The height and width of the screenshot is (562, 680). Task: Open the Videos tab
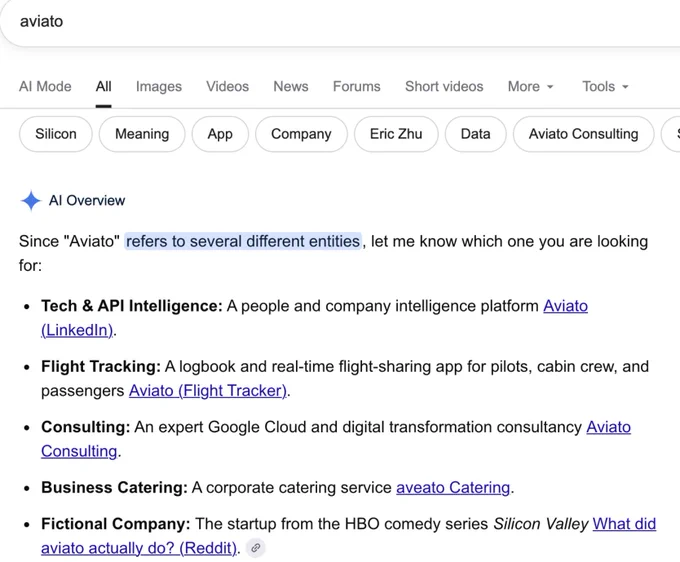pyautogui.click(x=227, y=86)
